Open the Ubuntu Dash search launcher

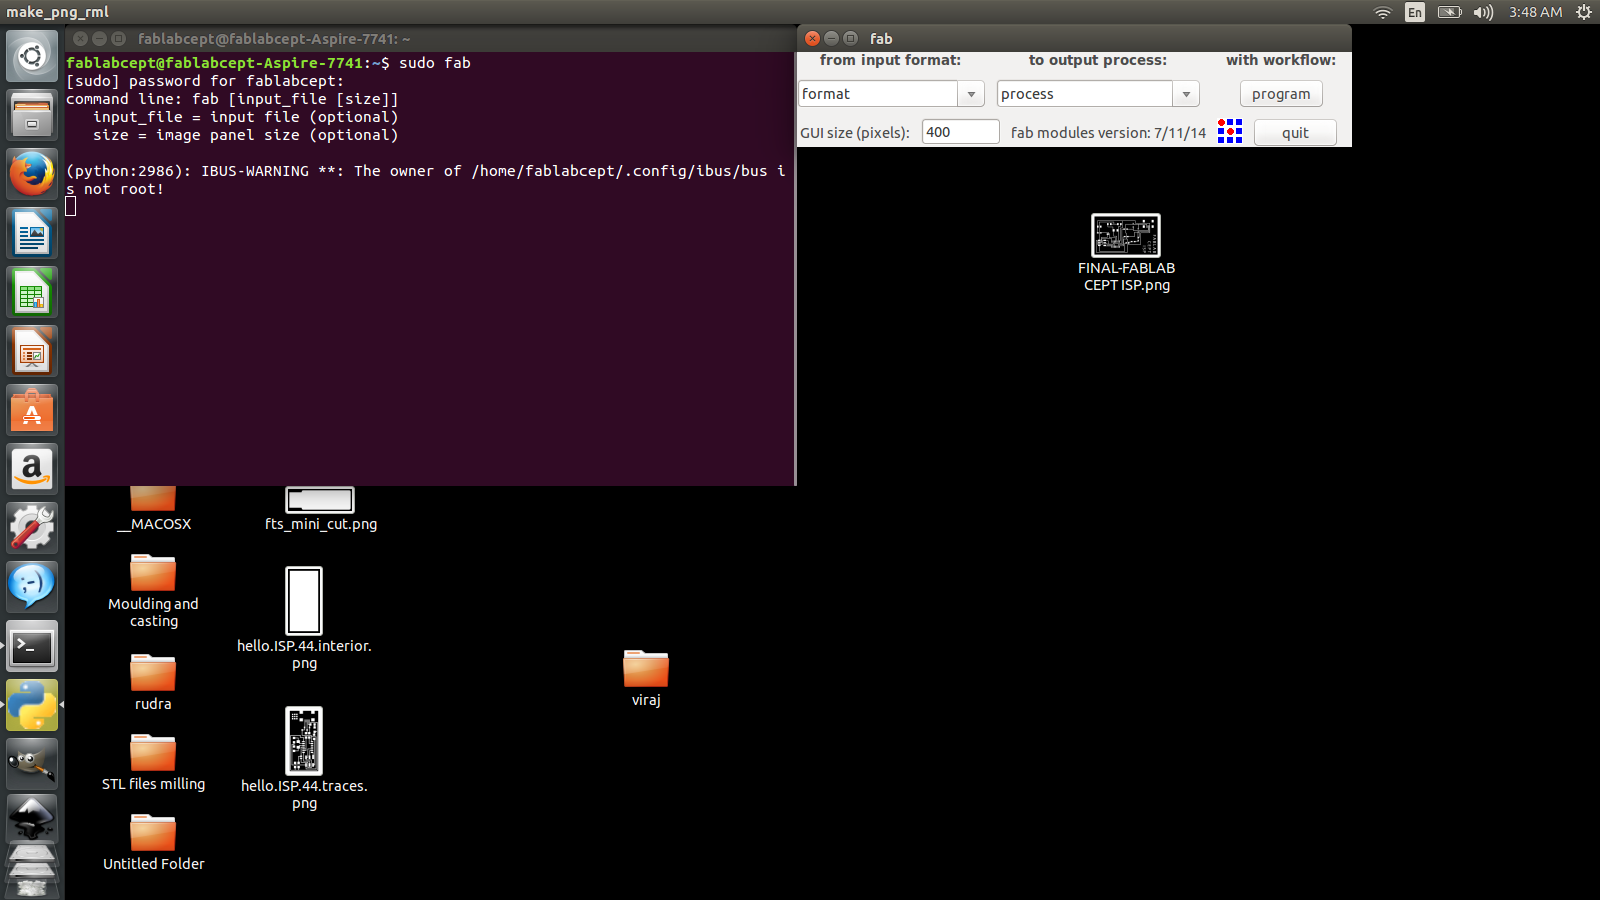(x=32, y=56)
